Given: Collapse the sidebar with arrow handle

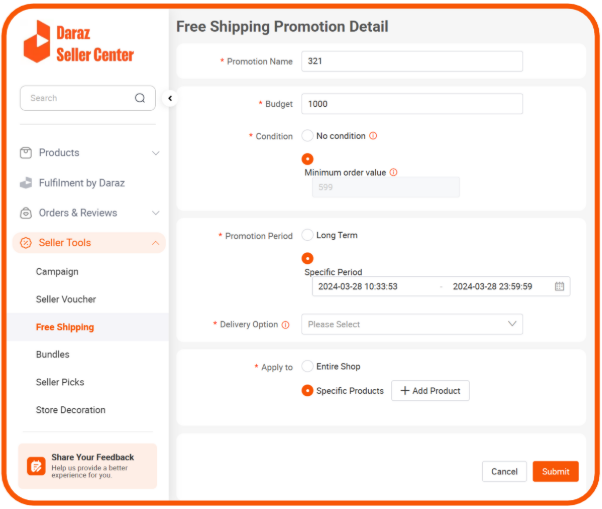Looking at the screenshot, I should pyautogui.click(x=170, y=98).
